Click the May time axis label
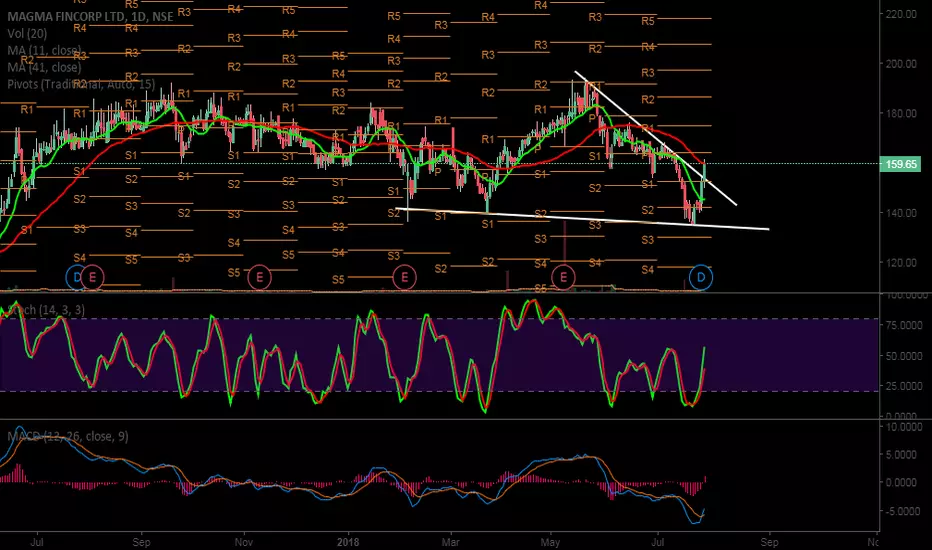Viewport: 932px width, 550px height. coord(550,542)
